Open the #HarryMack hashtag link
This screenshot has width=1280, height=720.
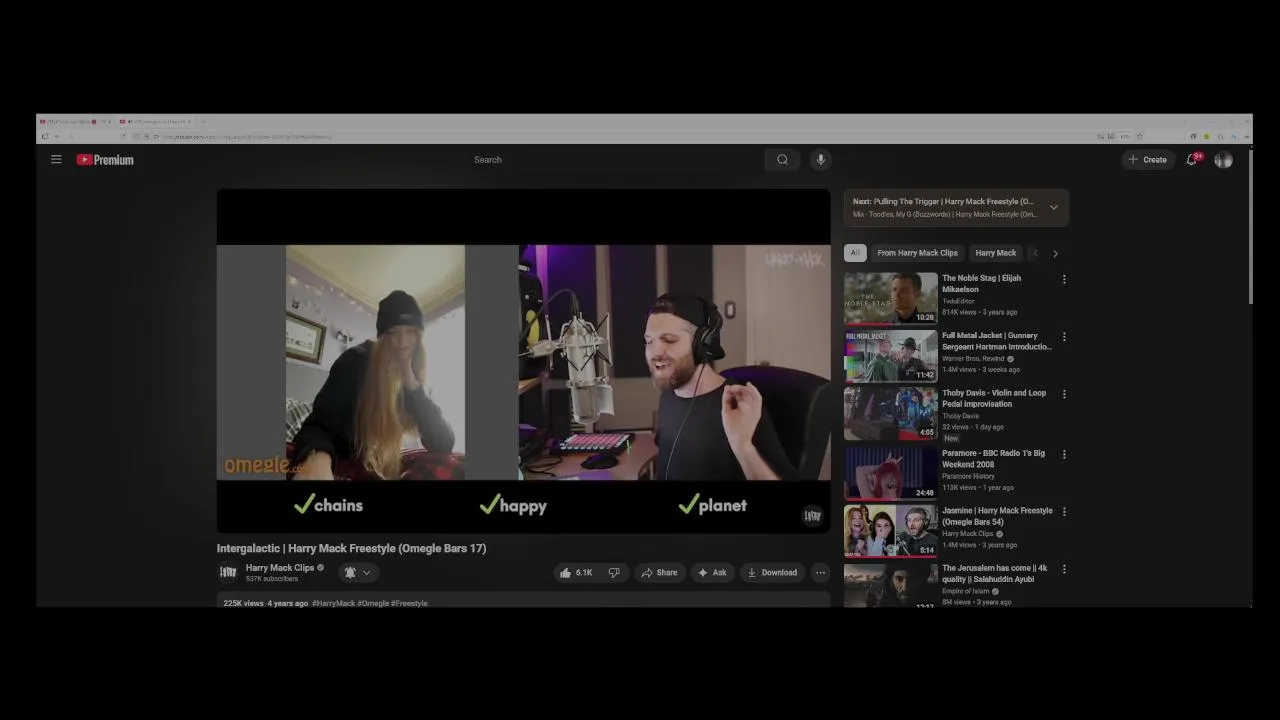[x=333, y=603]
